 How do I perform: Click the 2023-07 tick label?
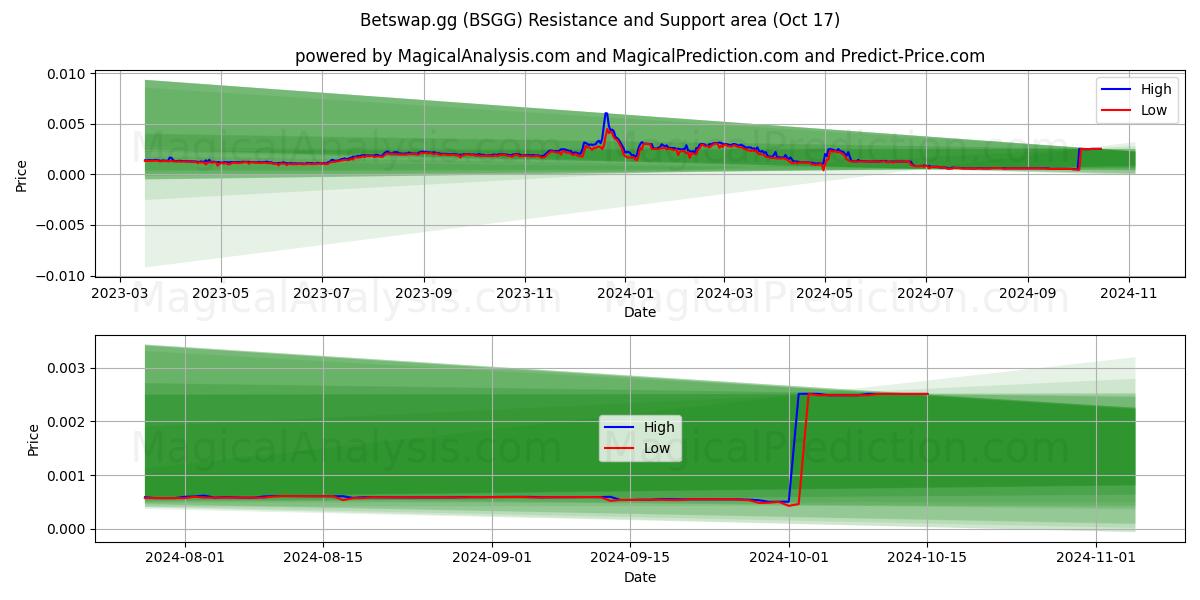click(x=322, y=294)
